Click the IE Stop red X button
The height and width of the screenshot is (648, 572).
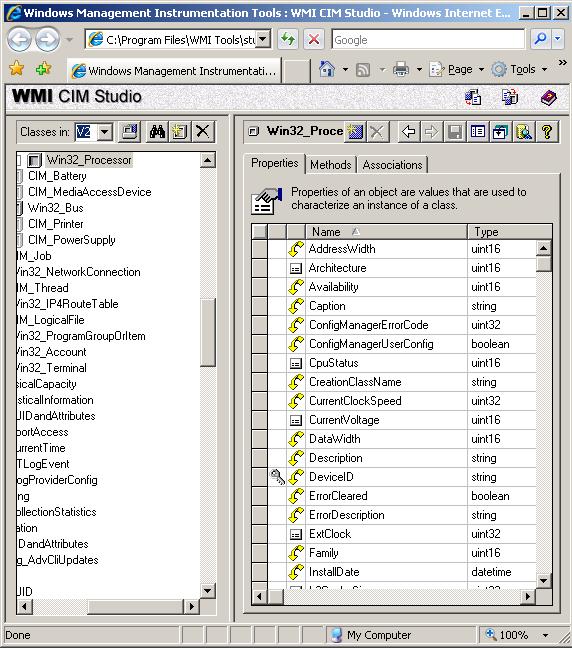[x=314, y=40]
